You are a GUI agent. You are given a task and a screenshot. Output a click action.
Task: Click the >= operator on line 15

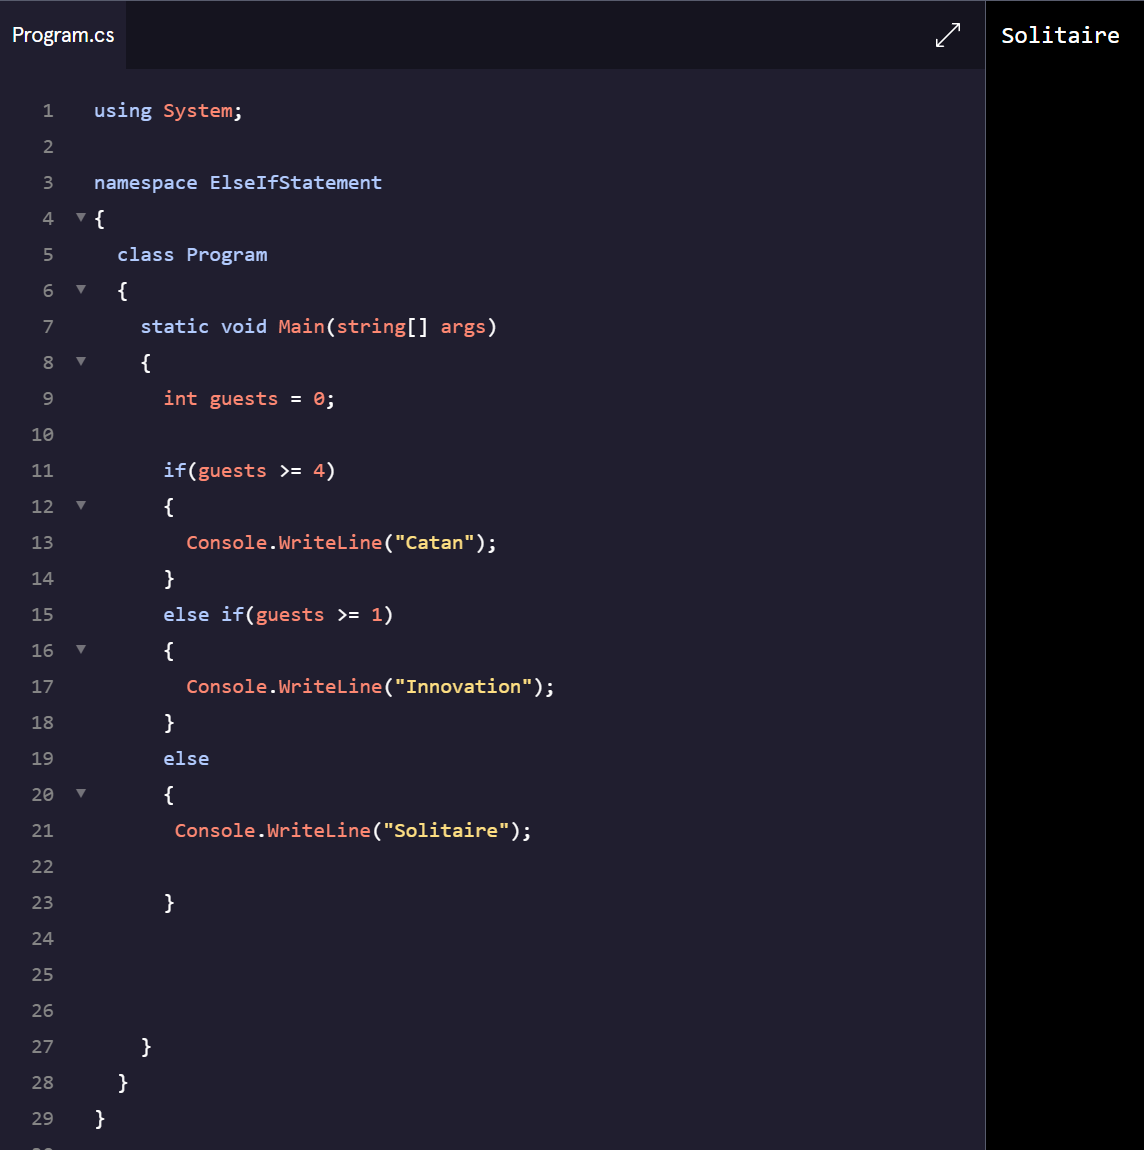(348, 615)
